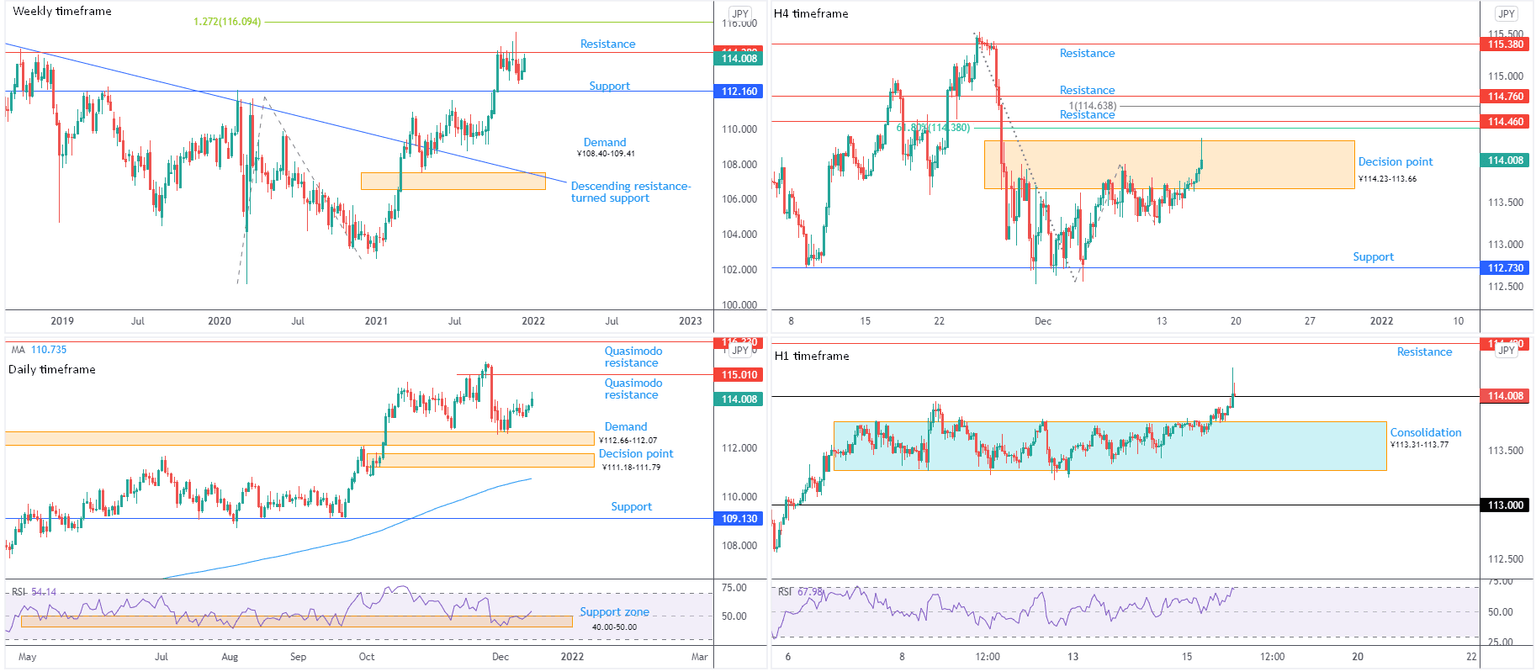Click the 'Oct' label on Daily time axis
This screenshot has height=671, width=1536.
pos(366,657)
